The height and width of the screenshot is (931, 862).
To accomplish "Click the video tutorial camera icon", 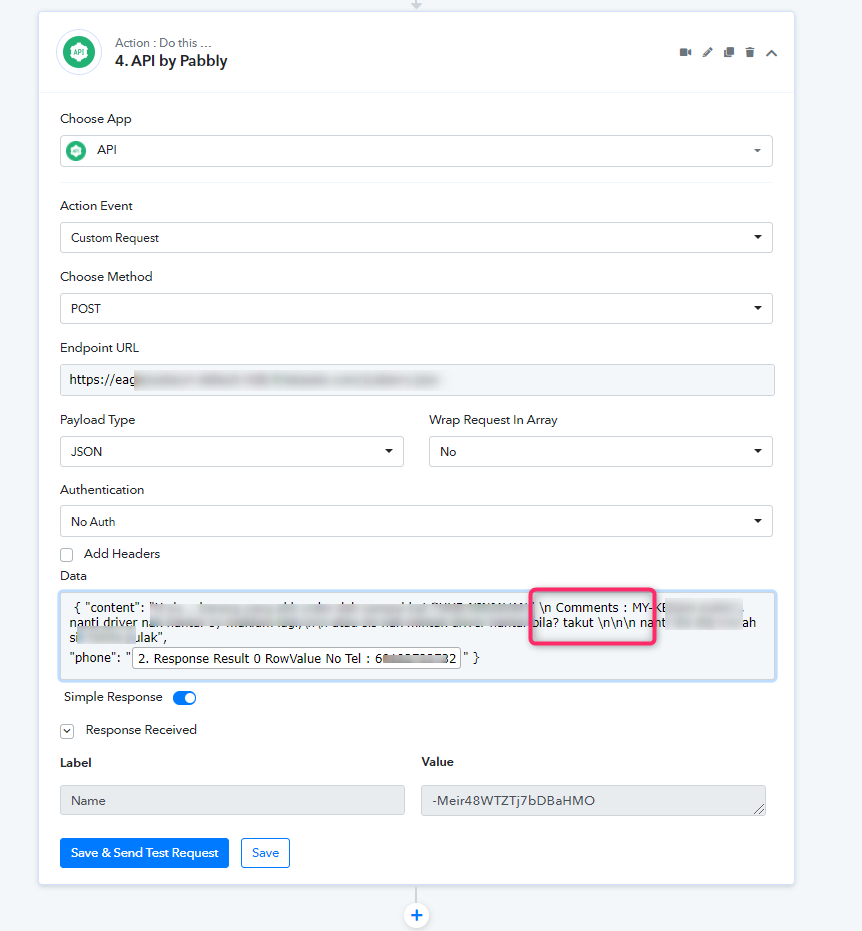I will click(x=685, y=53).
